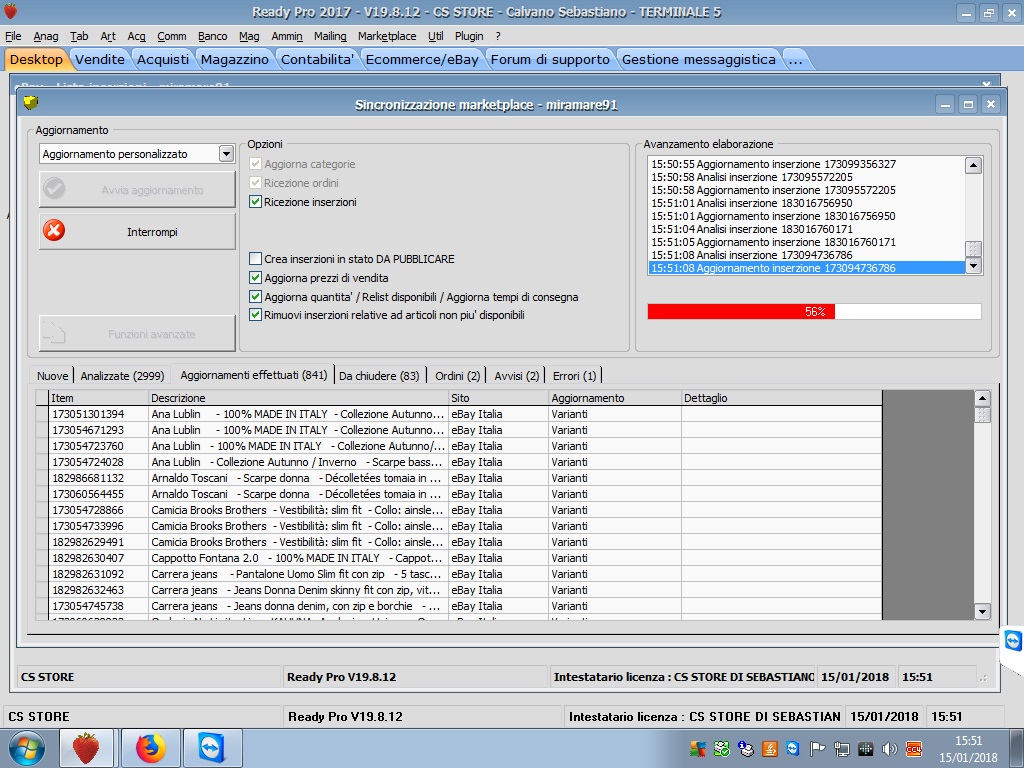Open Firefox from the taskbar
This screenshot has height=768, width=1024.
point(150,747)
